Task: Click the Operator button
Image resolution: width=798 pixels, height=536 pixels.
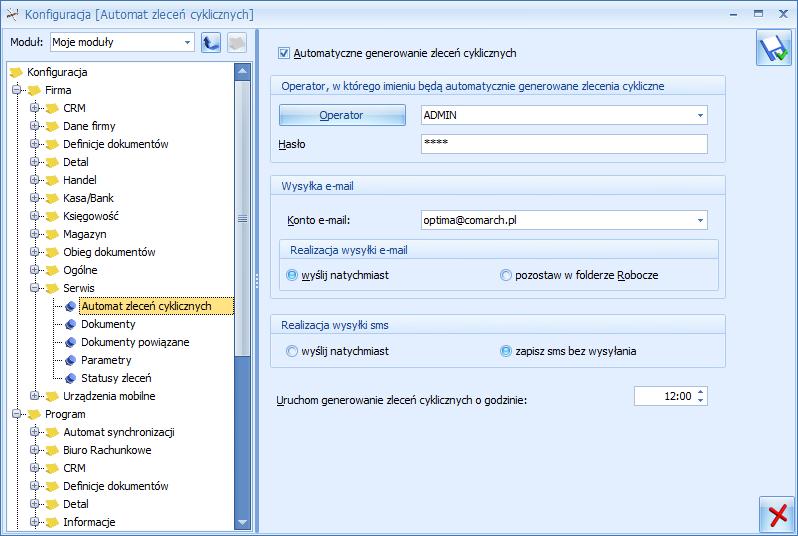Action: click(342, 115)
